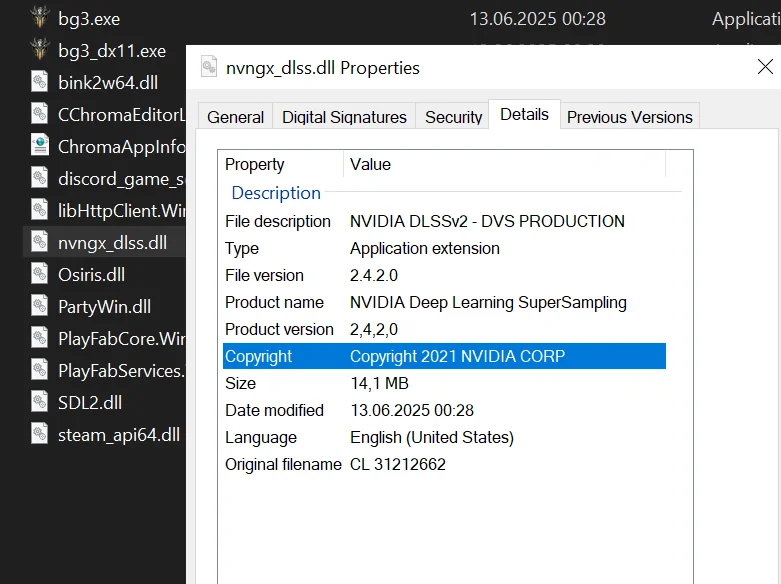781x584 pixels.
Task: Click the SDL2.dll file icon
Action: coord(40,402)
